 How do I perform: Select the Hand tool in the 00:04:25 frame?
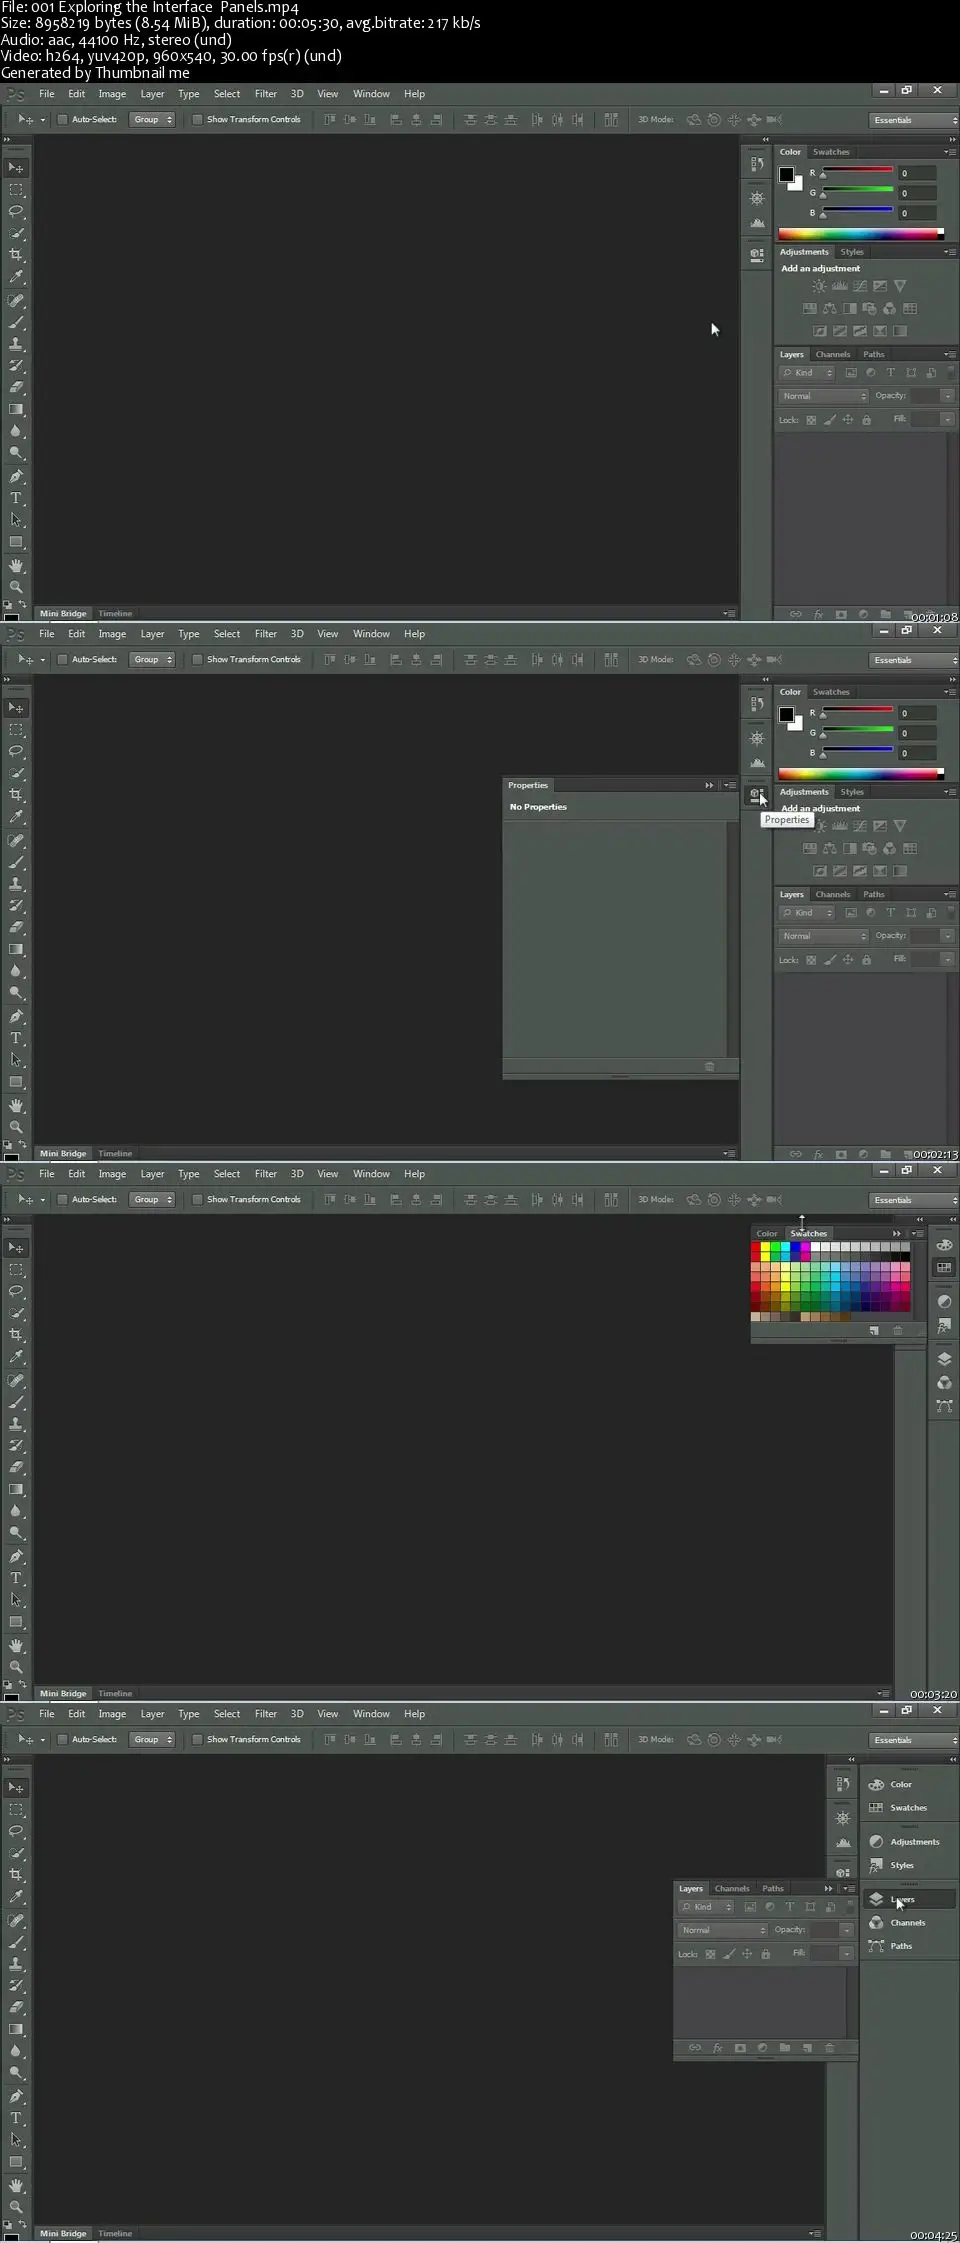point(16,2185)
